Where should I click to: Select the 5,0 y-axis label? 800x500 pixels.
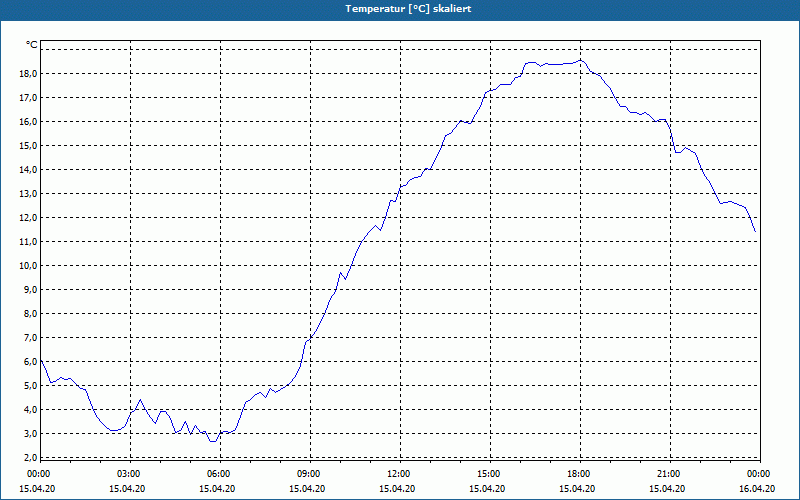31,385
